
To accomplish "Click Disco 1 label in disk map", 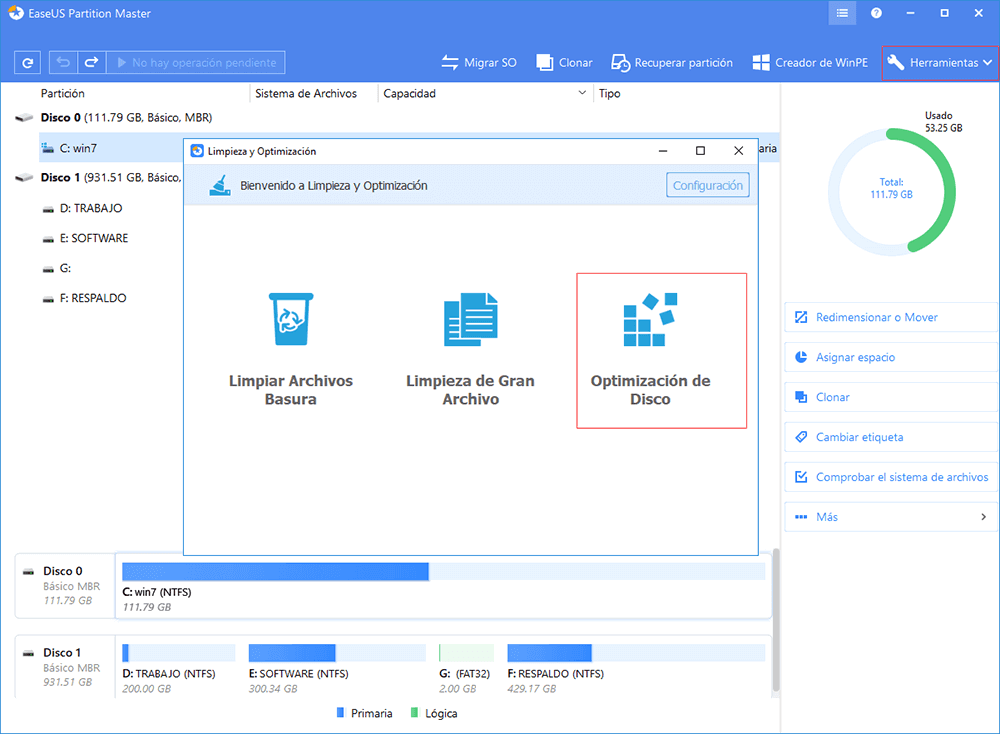I will (x=62, y=652).
